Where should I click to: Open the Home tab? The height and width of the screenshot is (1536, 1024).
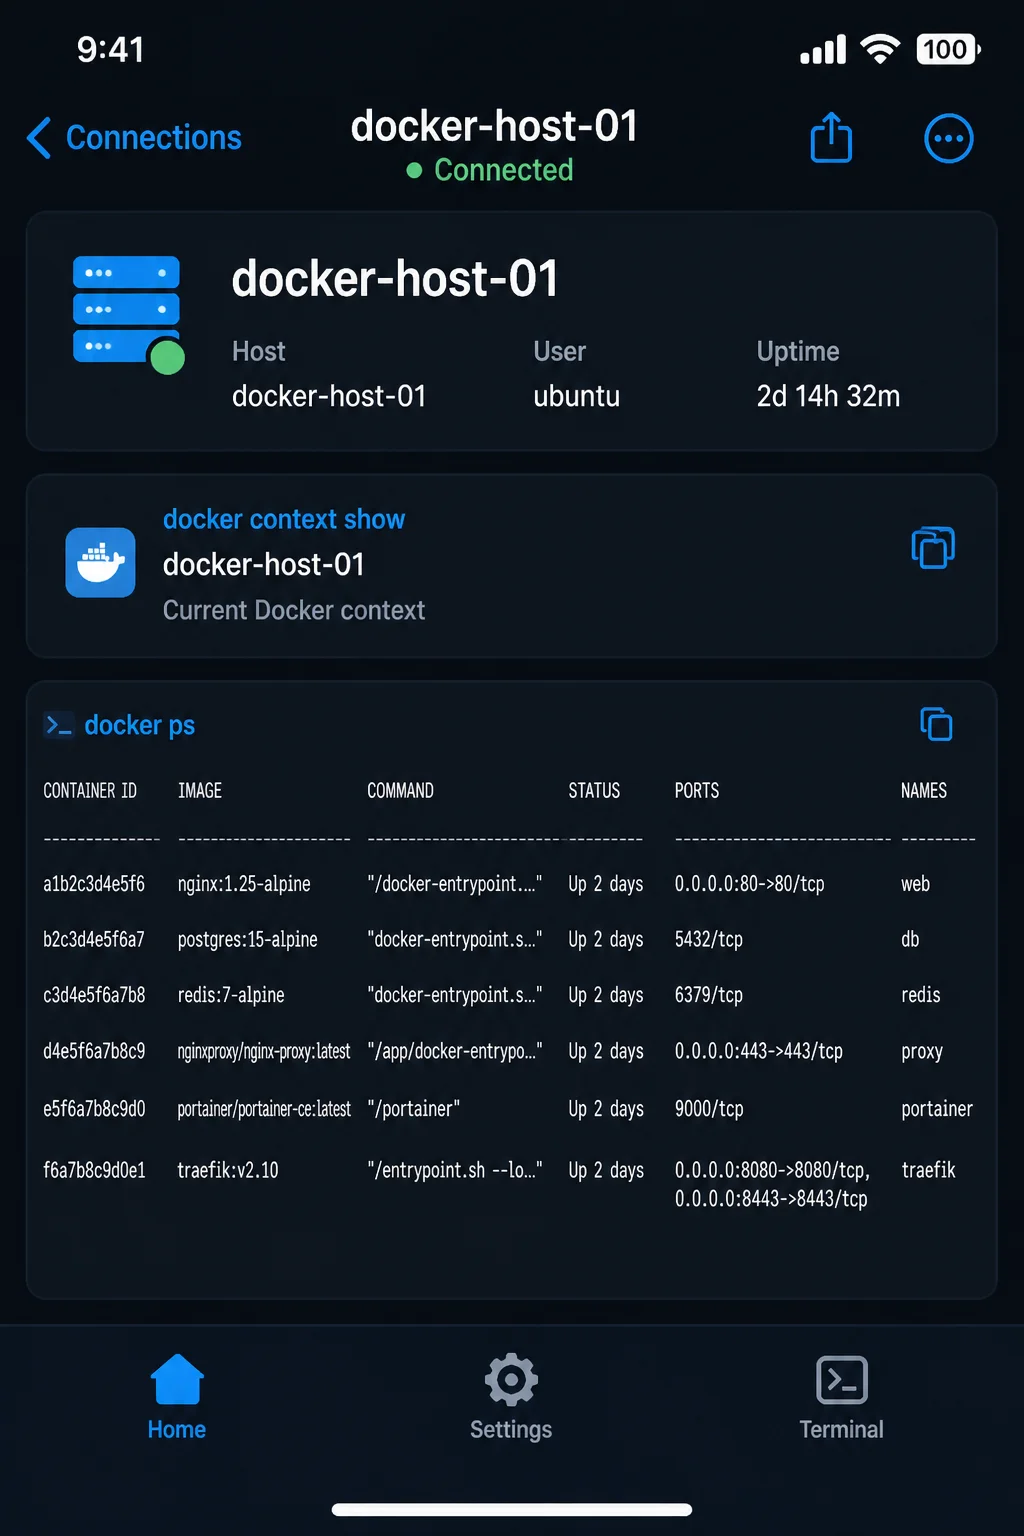pos(177,1397)
